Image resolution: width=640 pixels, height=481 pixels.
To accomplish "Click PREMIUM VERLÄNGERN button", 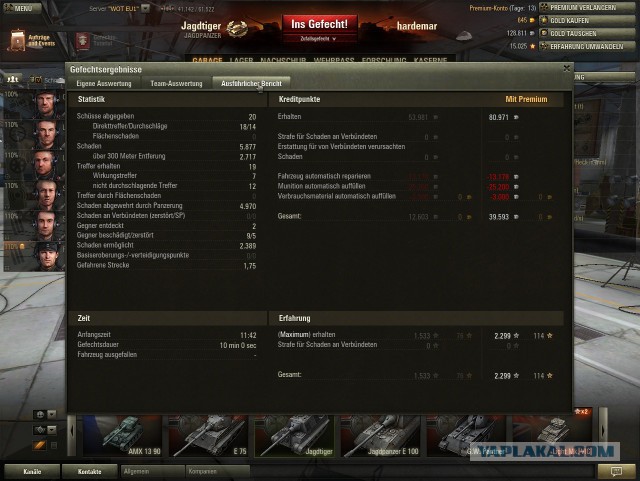I will click(587, 7).
